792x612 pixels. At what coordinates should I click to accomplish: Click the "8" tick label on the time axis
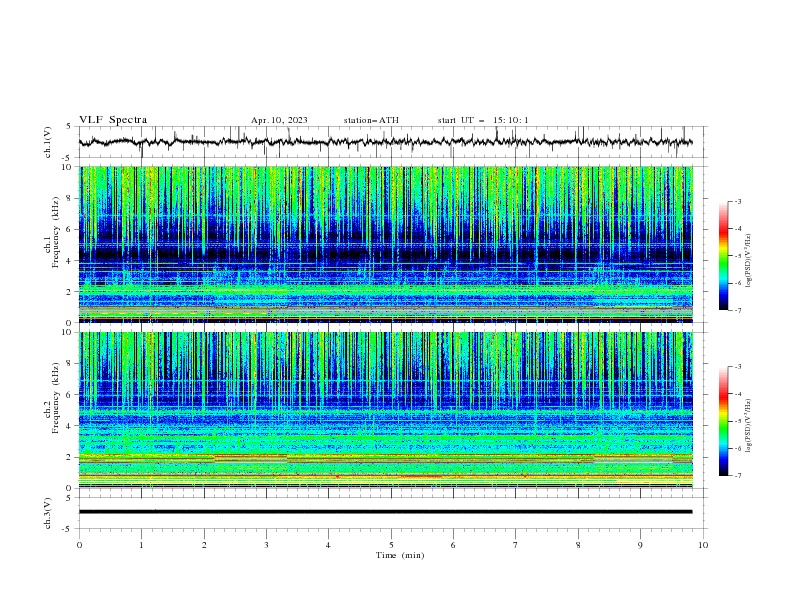(x=578, y=545)
